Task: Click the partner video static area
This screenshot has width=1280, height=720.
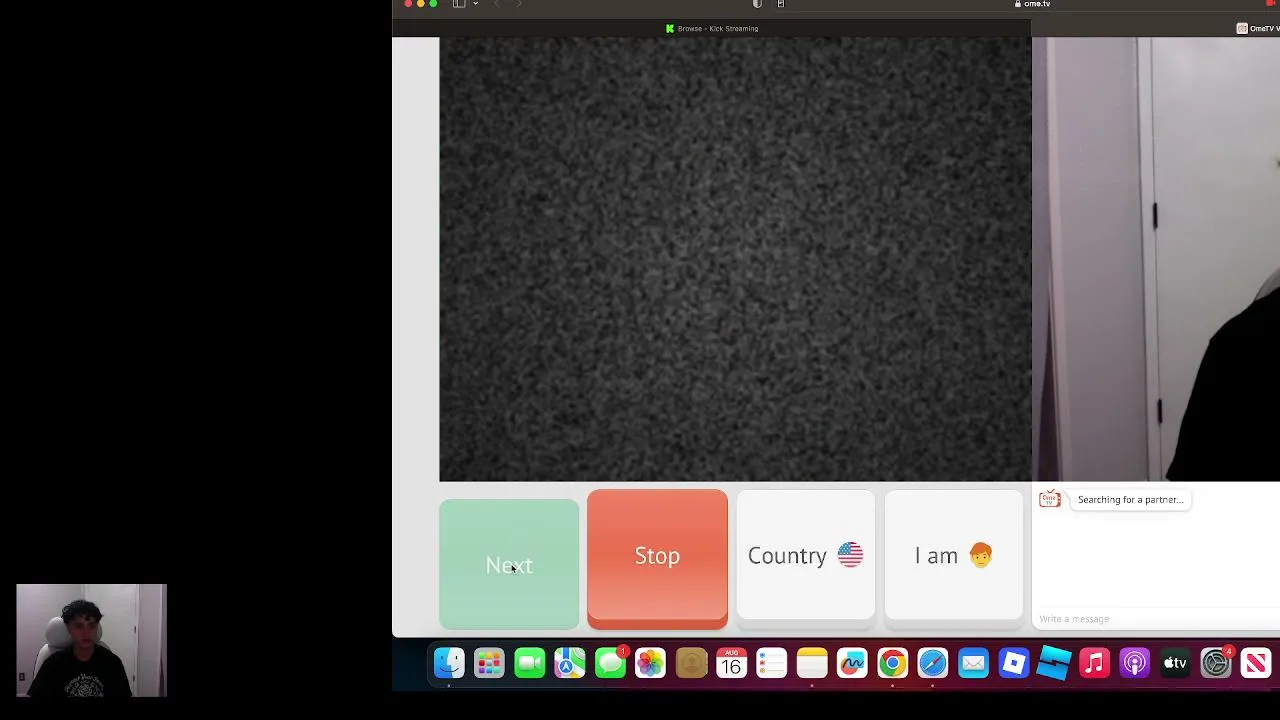Action: [735, 260]
